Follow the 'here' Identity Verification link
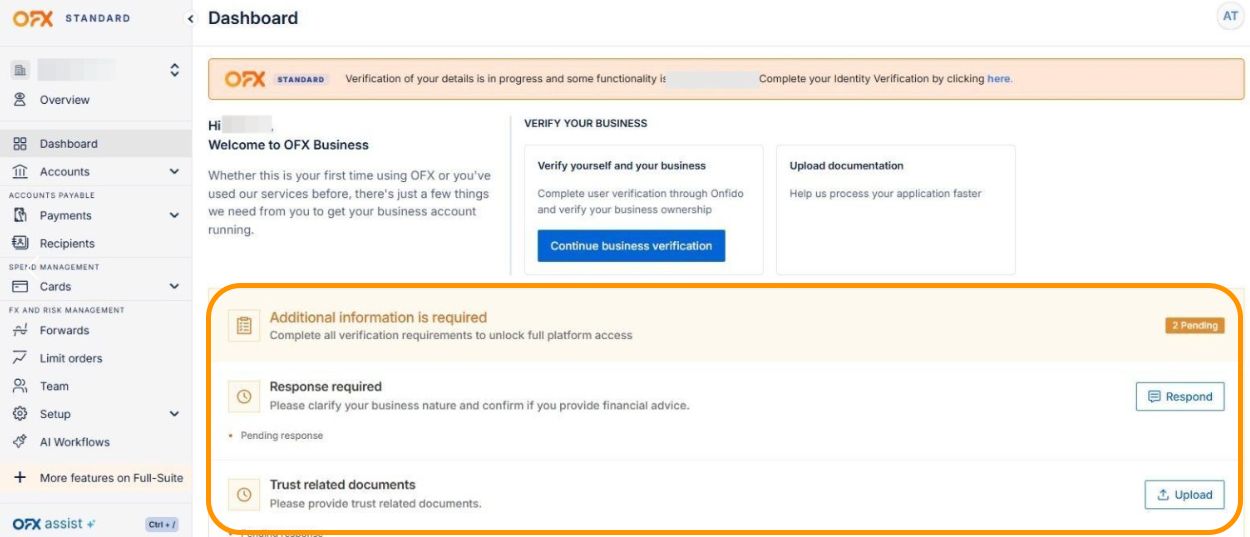Viewport: 1250px width, 537px height. click(x=998, y=79)
